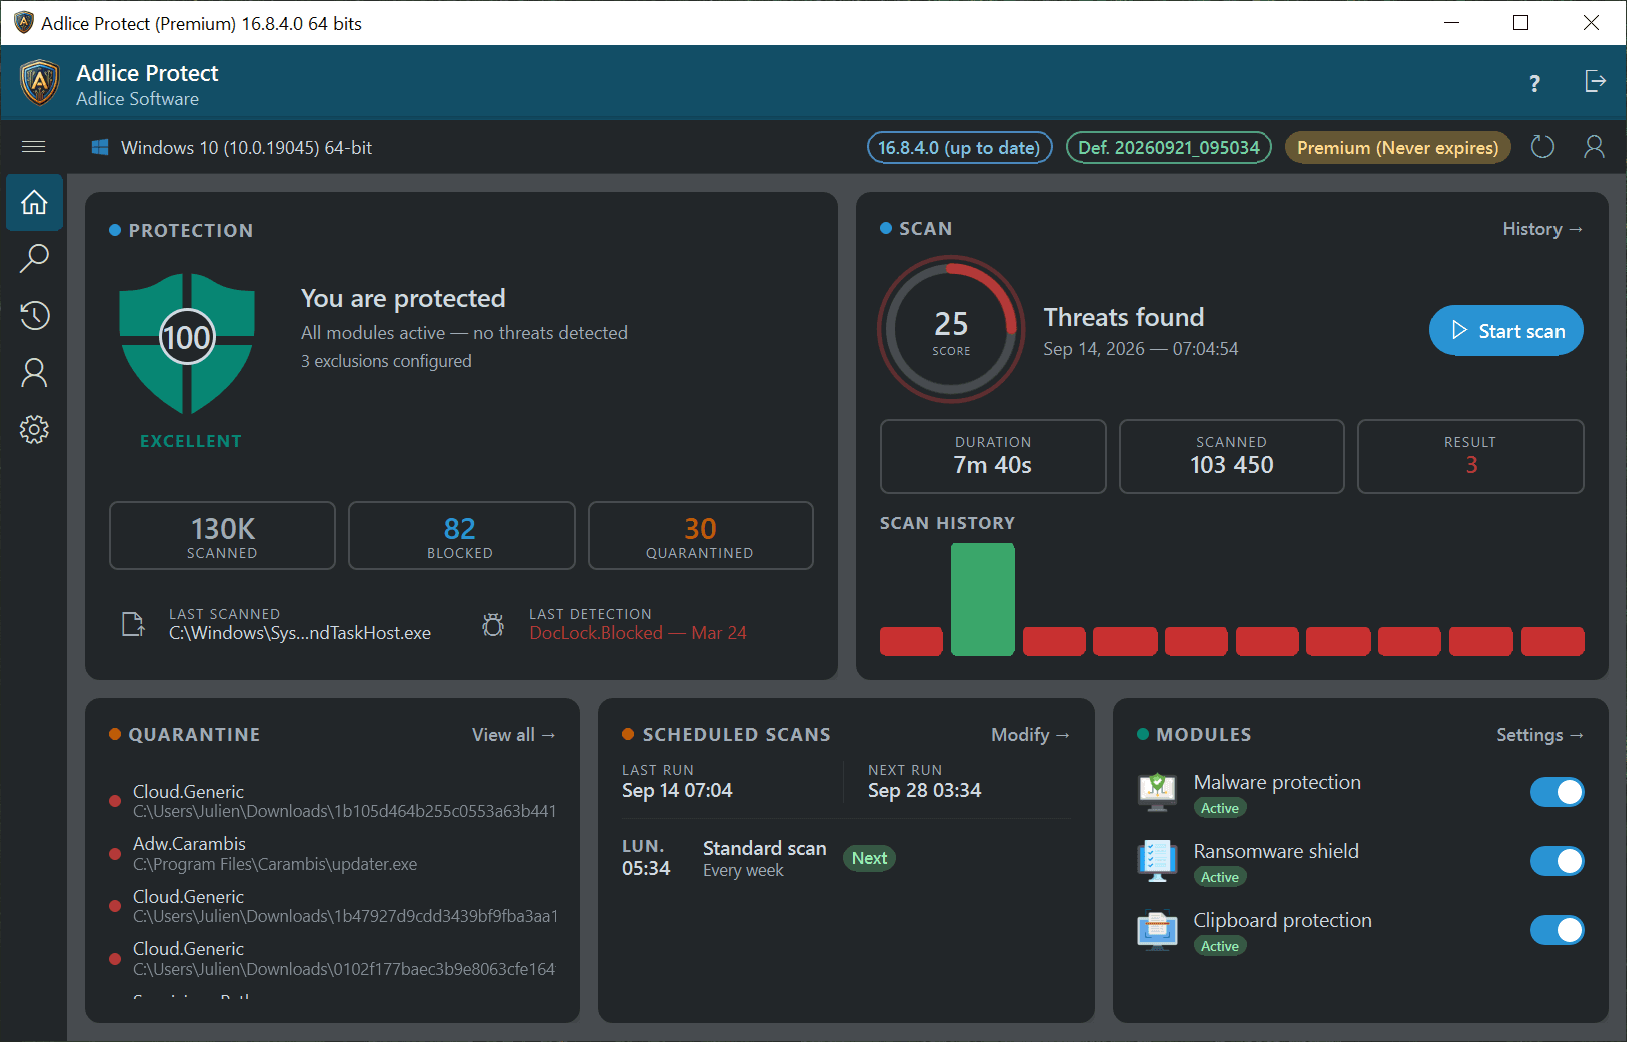Click the refresh update icon
The width and height of the screenshot is (1627, 1042).
tap(1543, 147)
